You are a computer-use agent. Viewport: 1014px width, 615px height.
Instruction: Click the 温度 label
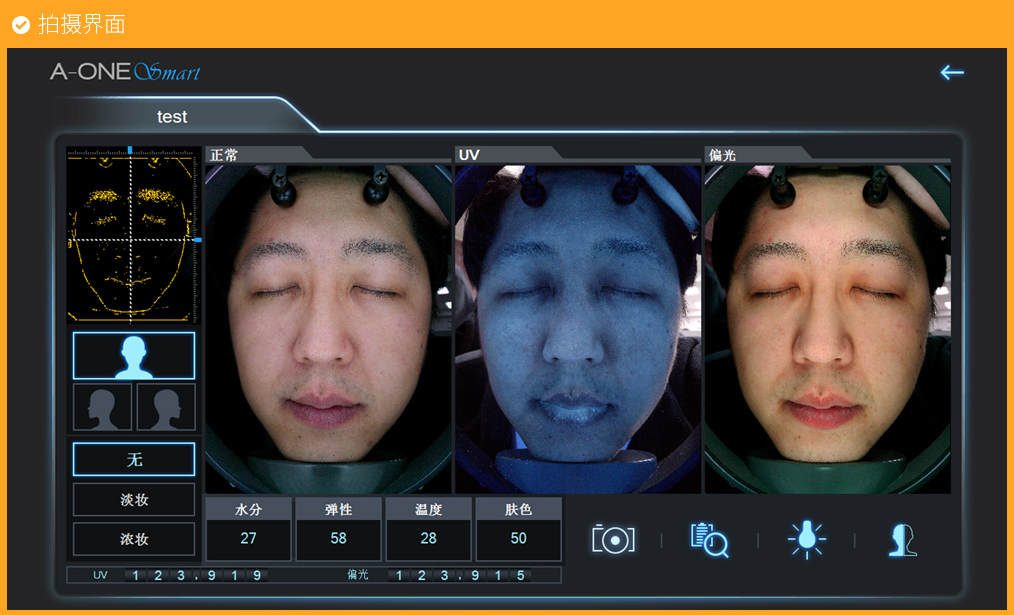coord(428,510)
